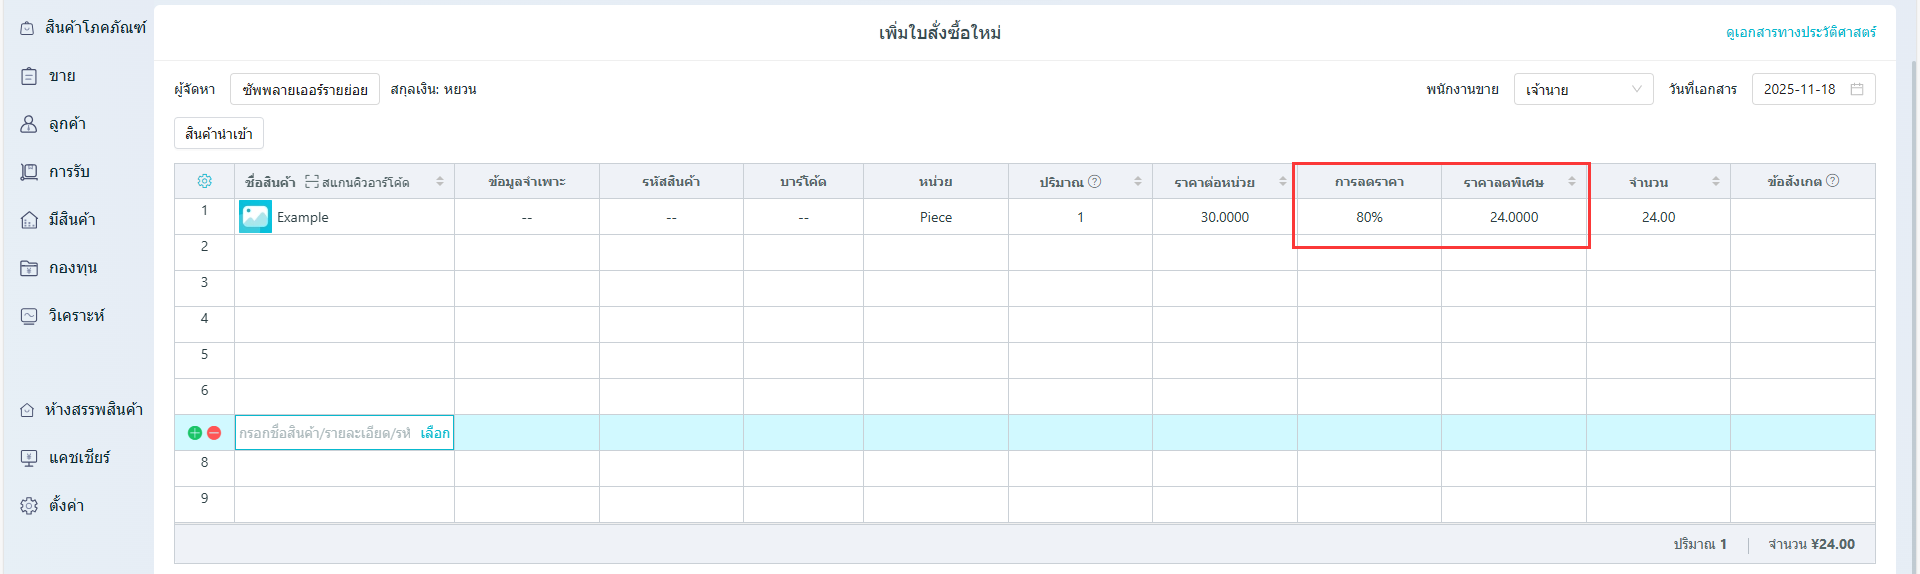This screenshot has width=1920, height=574.
Task: Click the เลือก select link in row 7
Action: coord(435,433)
